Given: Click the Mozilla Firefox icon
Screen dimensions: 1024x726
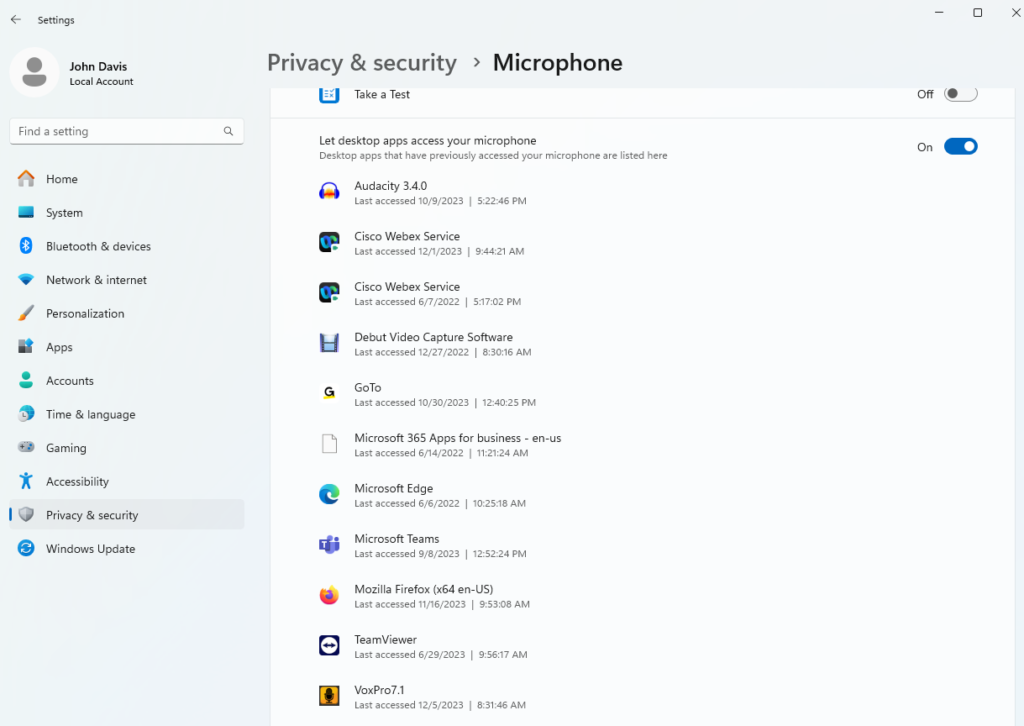Looking at the screenshot, I should 329,596.
